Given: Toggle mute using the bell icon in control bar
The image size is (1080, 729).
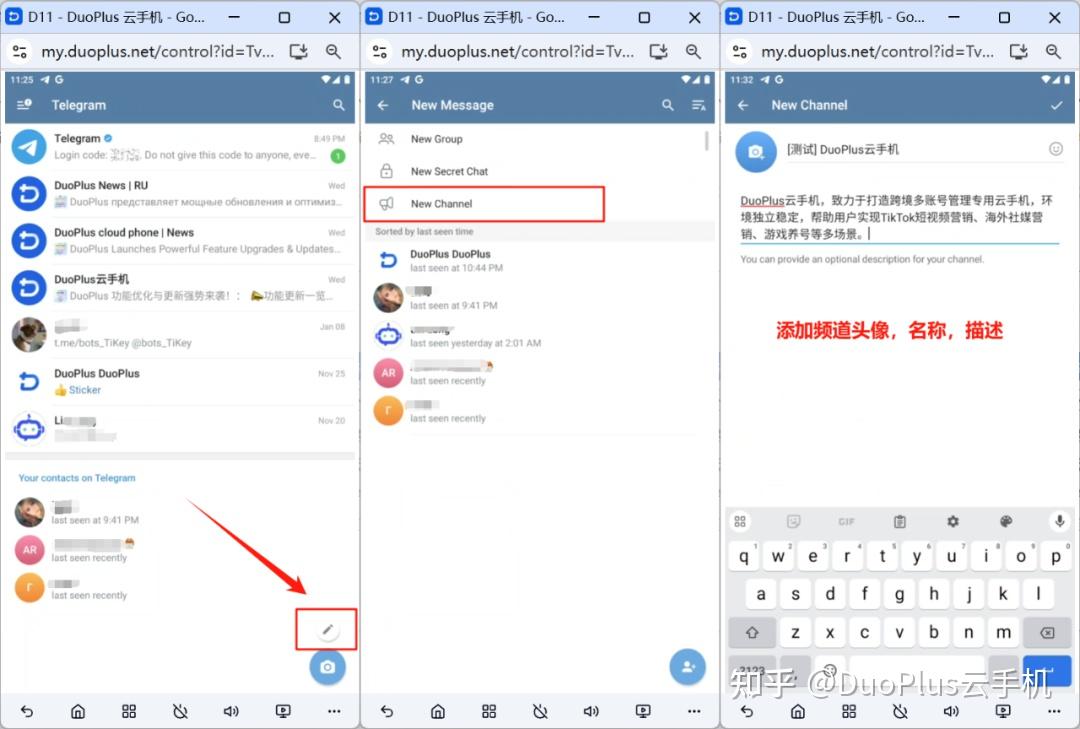Looking at the screenshot, I should pyautogui.click(x=899, y=711).
